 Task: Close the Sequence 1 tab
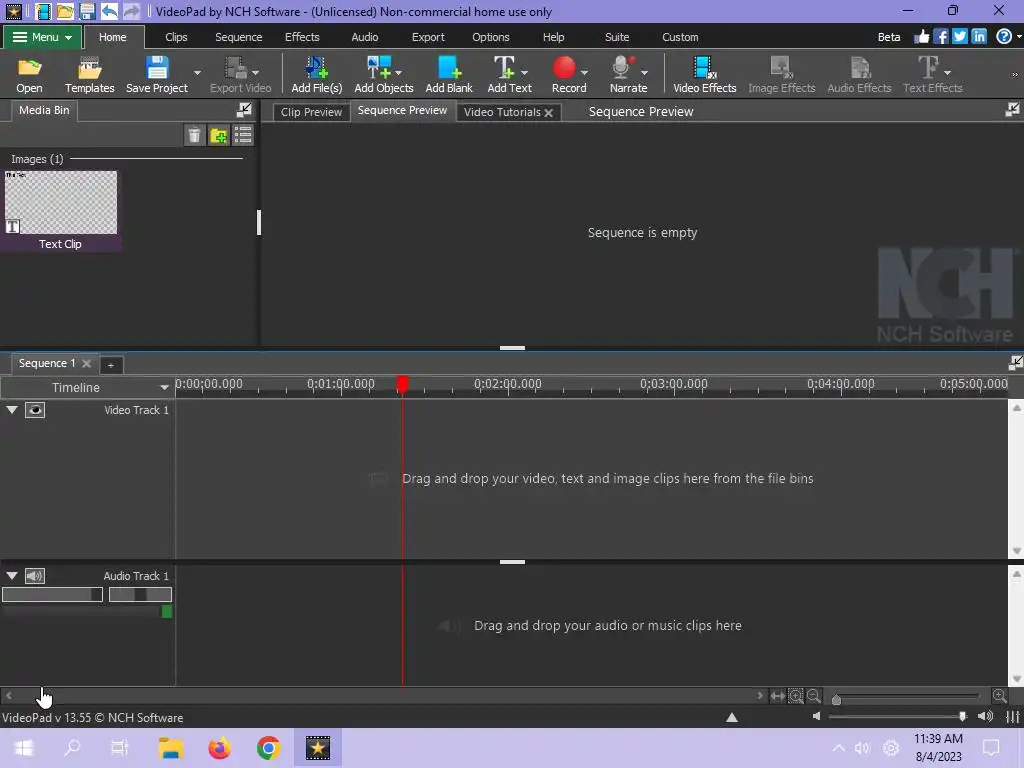coord(86,363)
